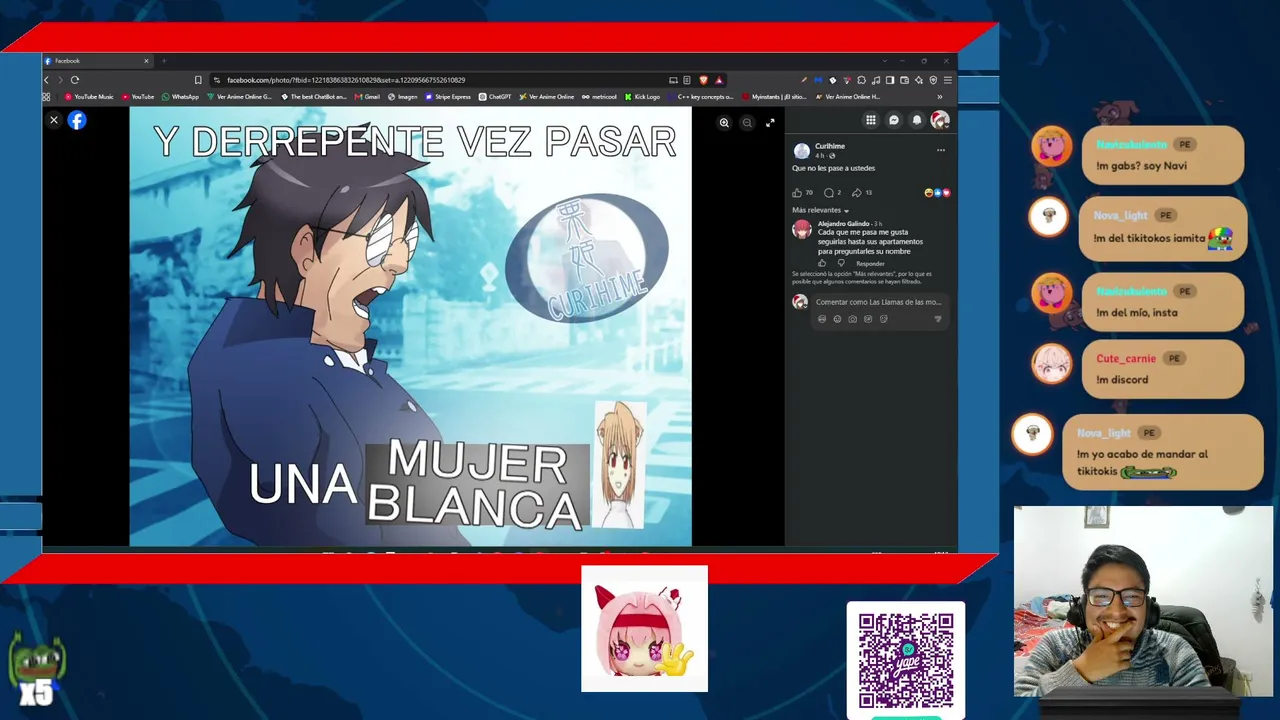Like the Curihime post
Screen dimensions: 1280x720
(x=797, y=193)
